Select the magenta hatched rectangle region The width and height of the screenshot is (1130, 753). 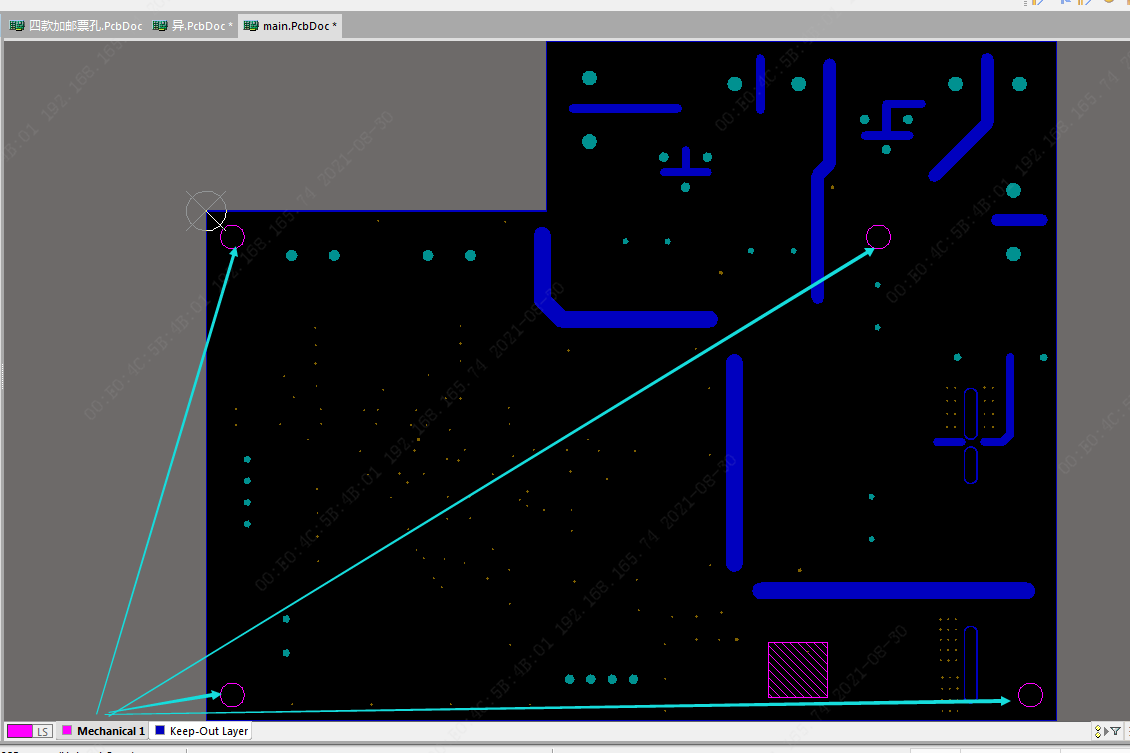click(x=797, y=669)
